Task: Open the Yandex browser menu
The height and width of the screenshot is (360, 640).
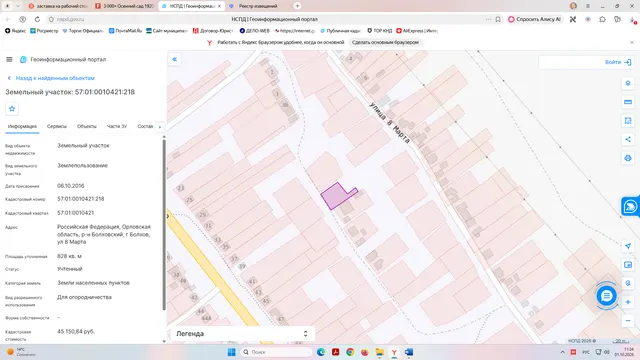Action: pos(588,6)
